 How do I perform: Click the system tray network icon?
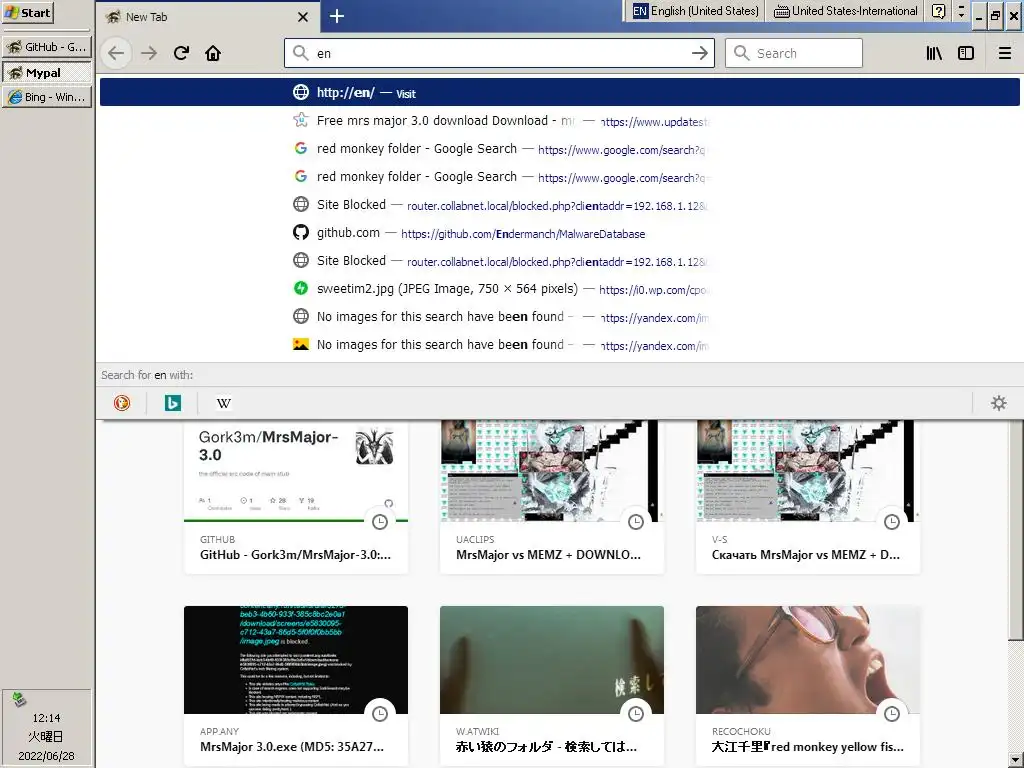(x=19, y=700)
